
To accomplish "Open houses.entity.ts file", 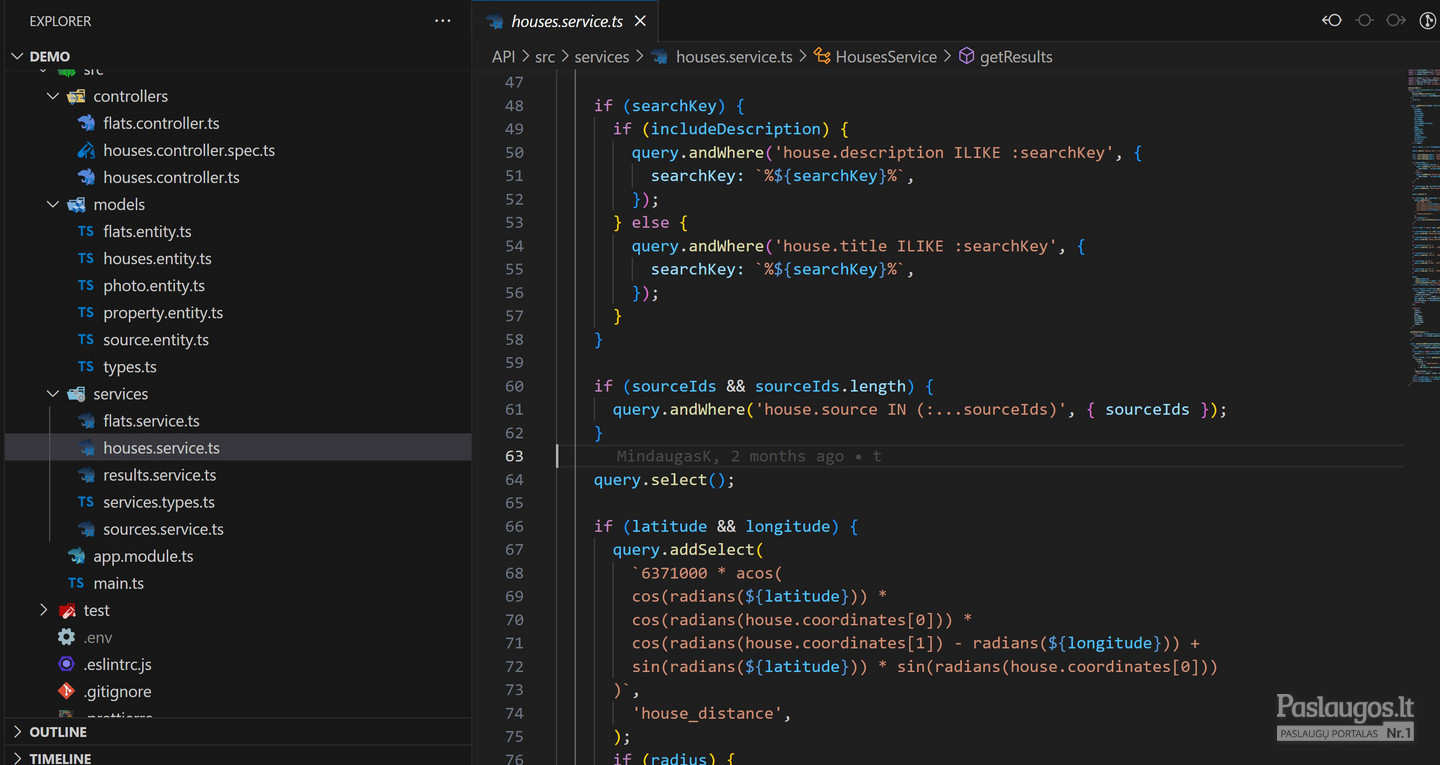I will (x=157, y=258).
